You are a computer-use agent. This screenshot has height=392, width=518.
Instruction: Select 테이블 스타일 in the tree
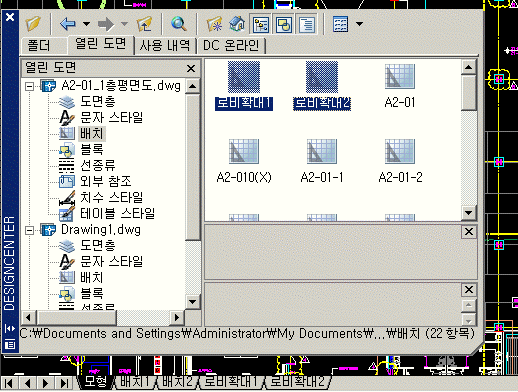pyautogui.click(x=117, y=213)
